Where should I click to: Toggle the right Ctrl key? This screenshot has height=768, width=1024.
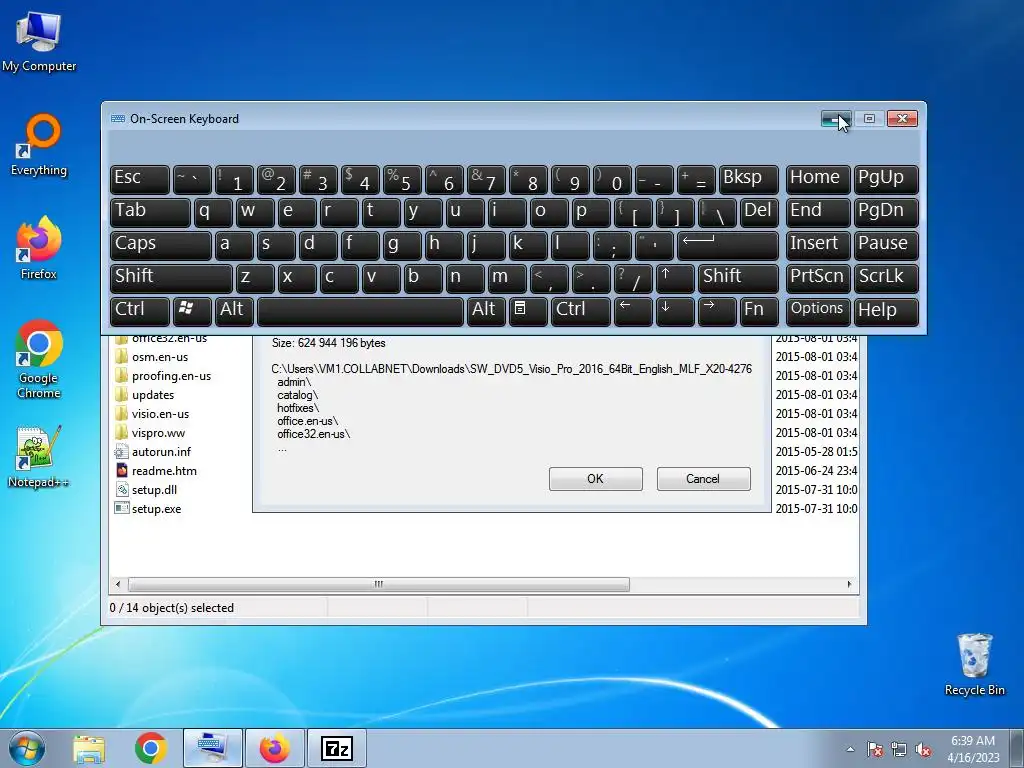coord(581,311)
